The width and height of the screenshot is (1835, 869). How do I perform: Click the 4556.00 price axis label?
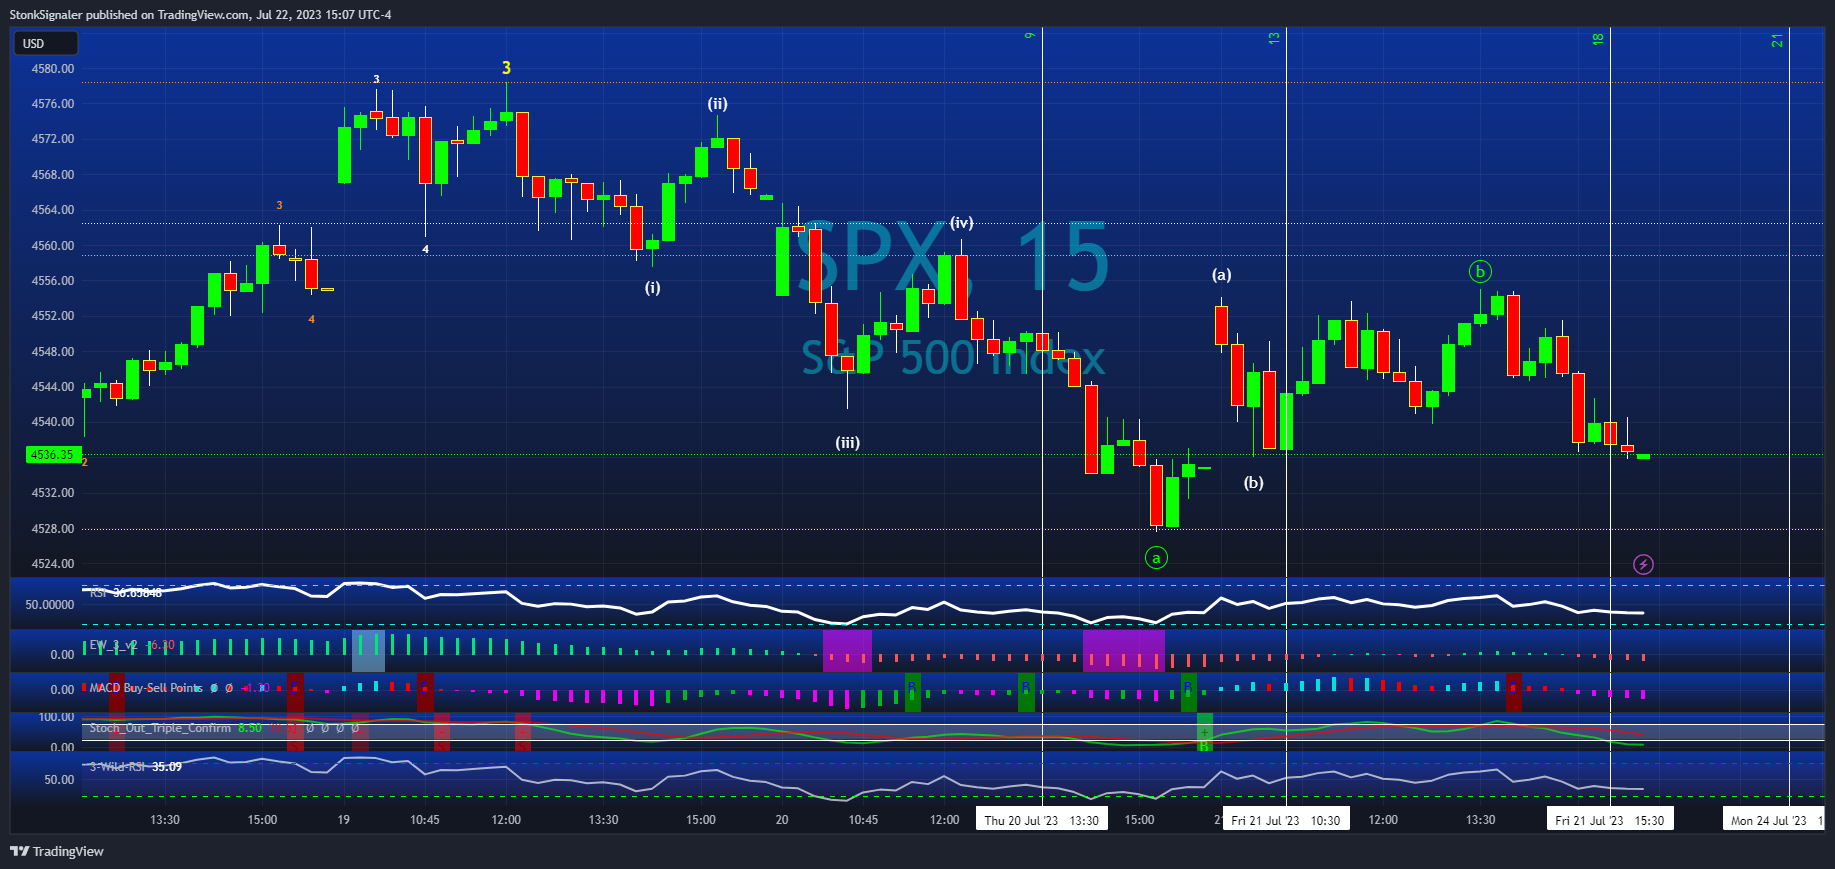53,281
